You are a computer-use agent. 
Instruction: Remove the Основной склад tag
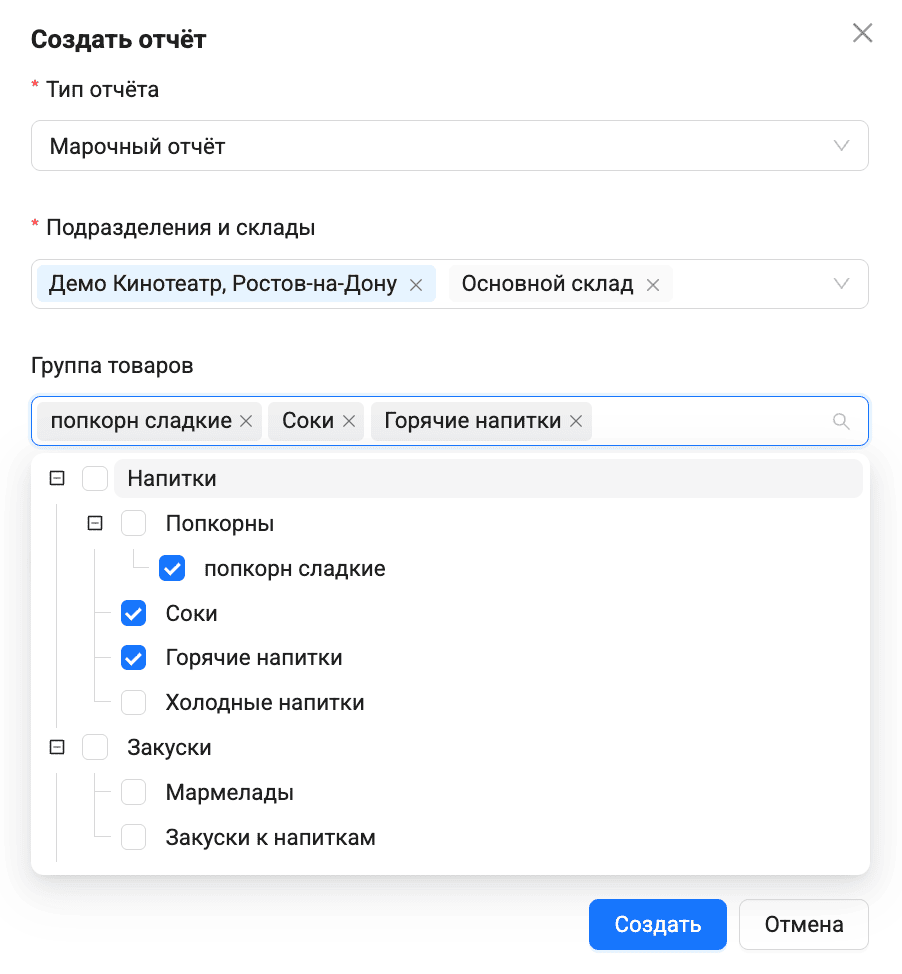pyautogui.click(x=653, y=285)
